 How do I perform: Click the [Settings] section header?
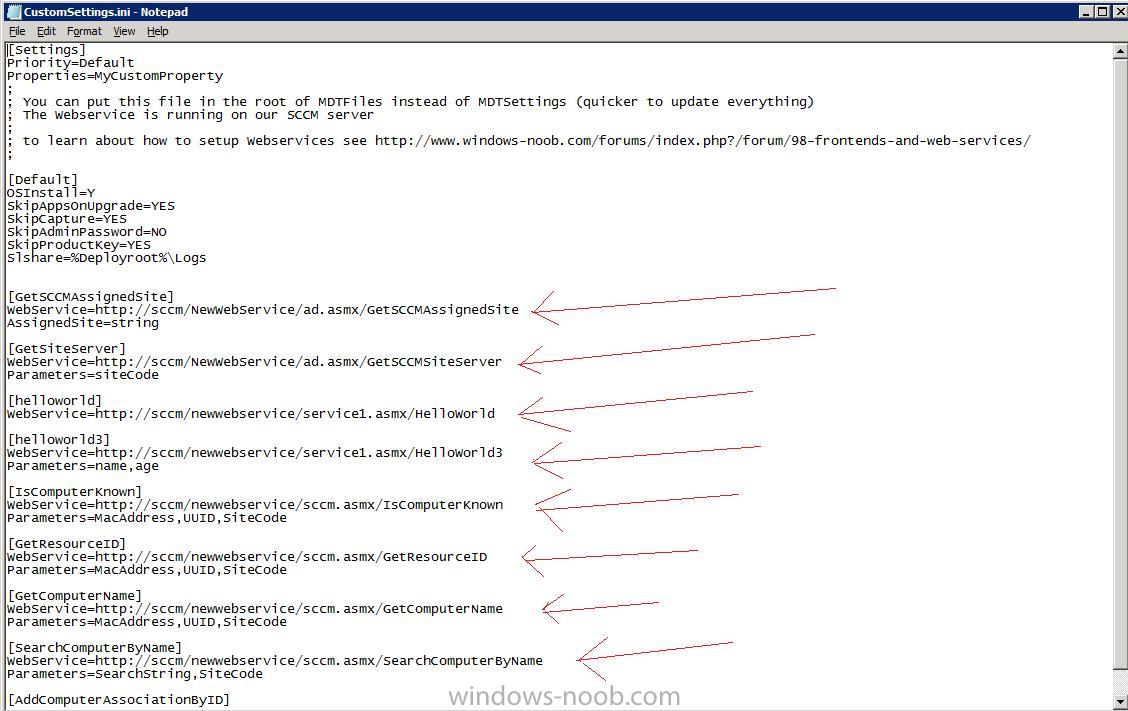pos(46,50)
